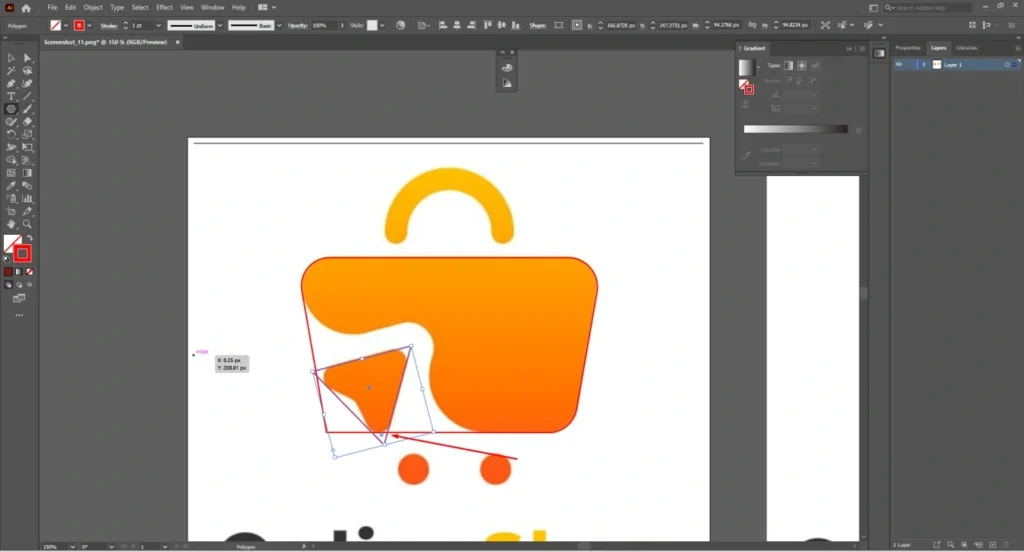Choose Radial Gradient type
This screenshot has height=552, width=1024.
[x=802, y=65]
